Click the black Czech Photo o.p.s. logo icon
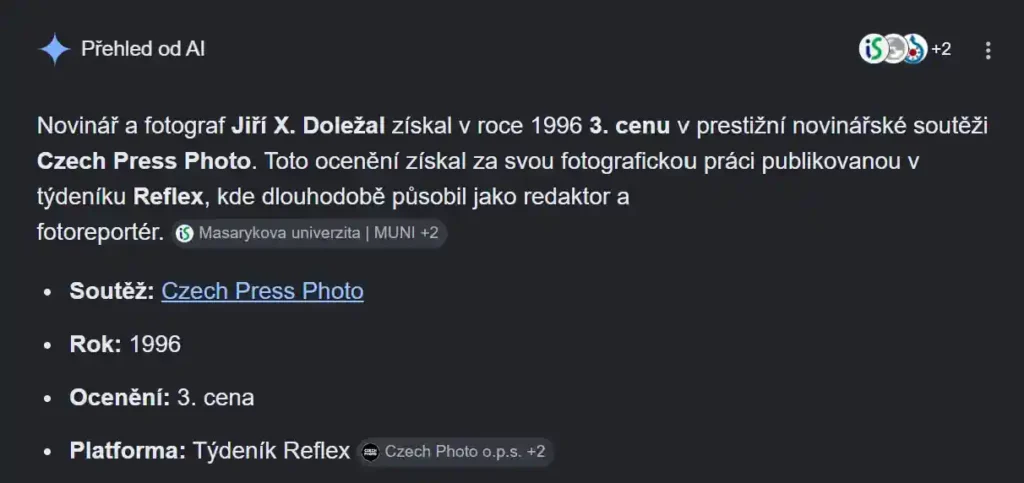This screenshot has width=1024, height=483. pos(370,452)
